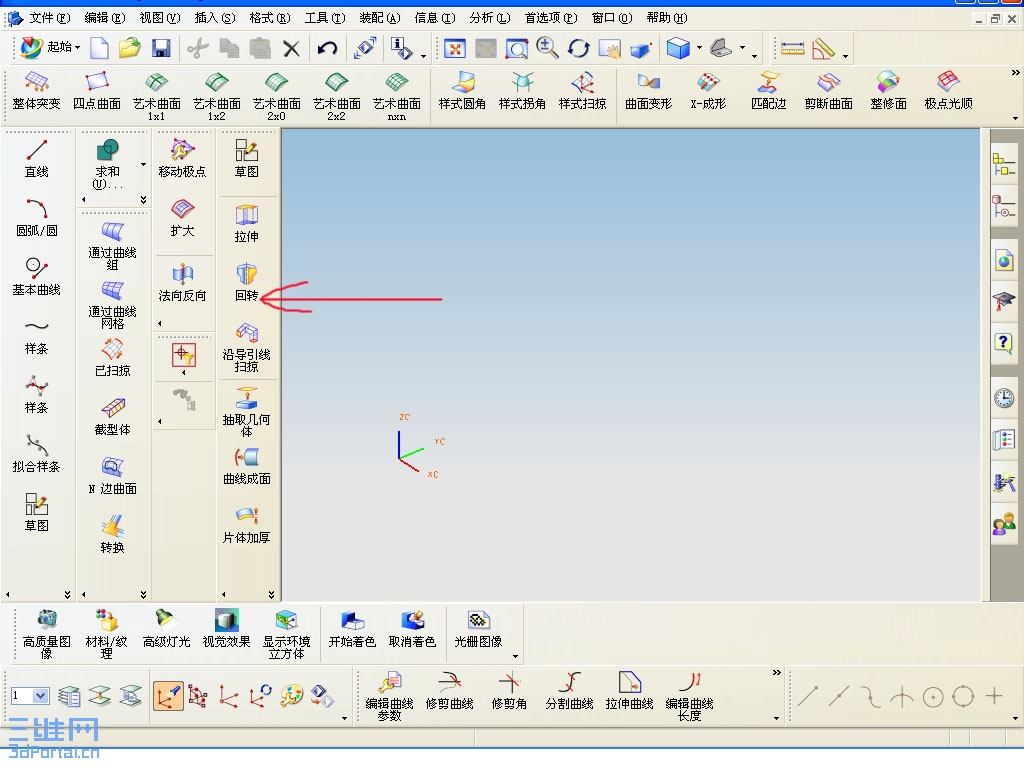Click the 整体突变 tool
The height and width of the screenshot is (768, 1024).
pyautogui.click(x=37, y=91)
